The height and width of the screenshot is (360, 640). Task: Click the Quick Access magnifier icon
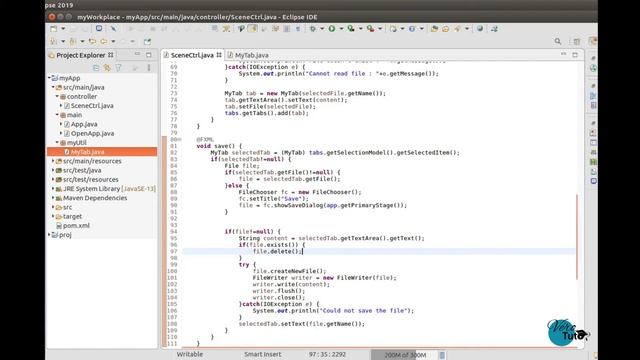coord(558,41)
